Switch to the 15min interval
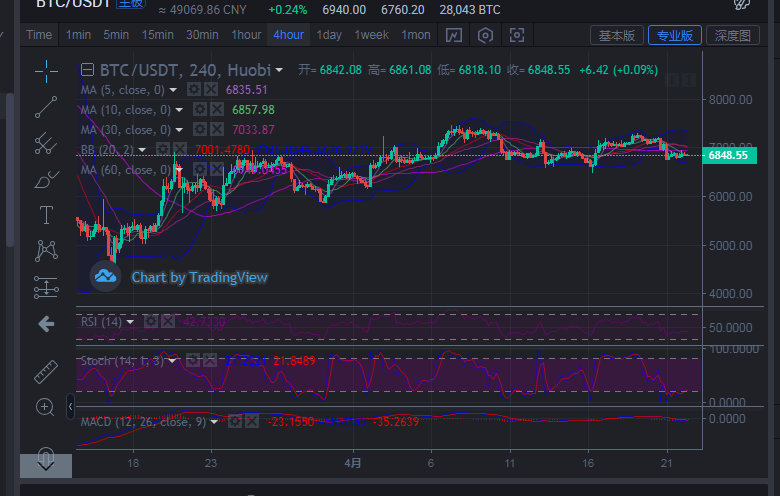The image size is (780, 496). [x=158, y=35]
